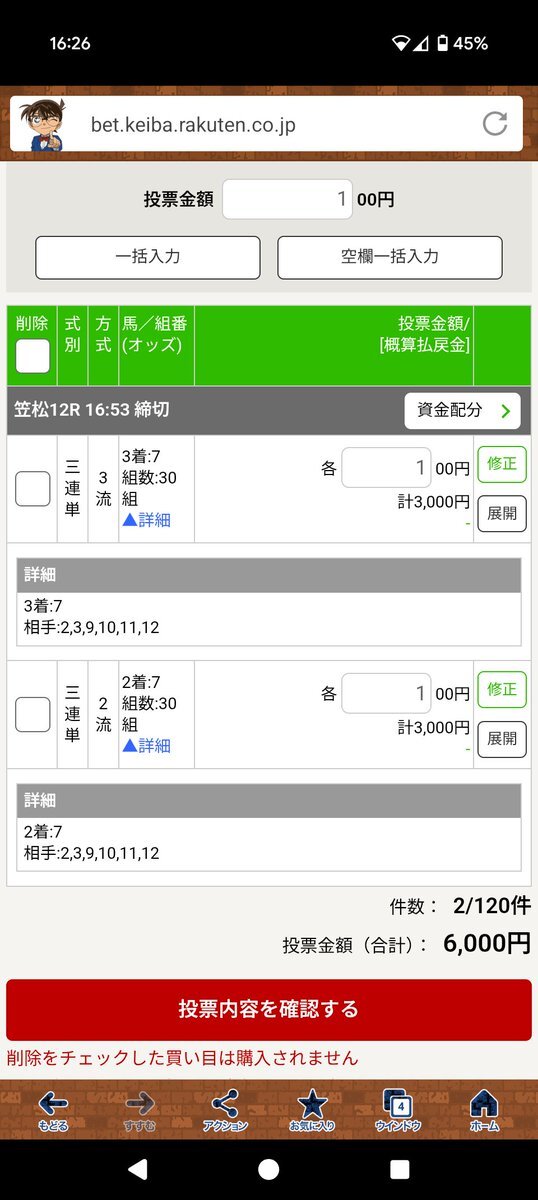The height and width of the screenshot is (1200, 538).
Task: Check delete box for 3着:7 bet
Action: (32, 488)
